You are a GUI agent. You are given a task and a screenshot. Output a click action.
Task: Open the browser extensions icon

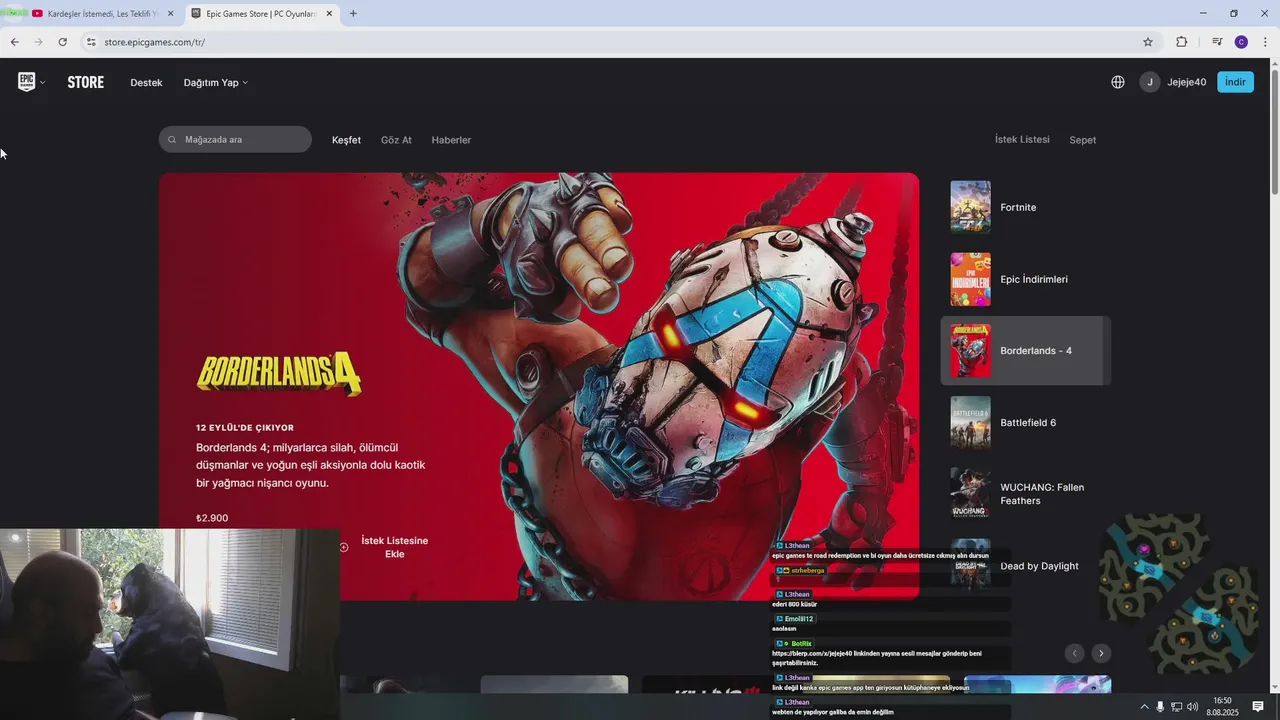click(x=1182, y=42)
